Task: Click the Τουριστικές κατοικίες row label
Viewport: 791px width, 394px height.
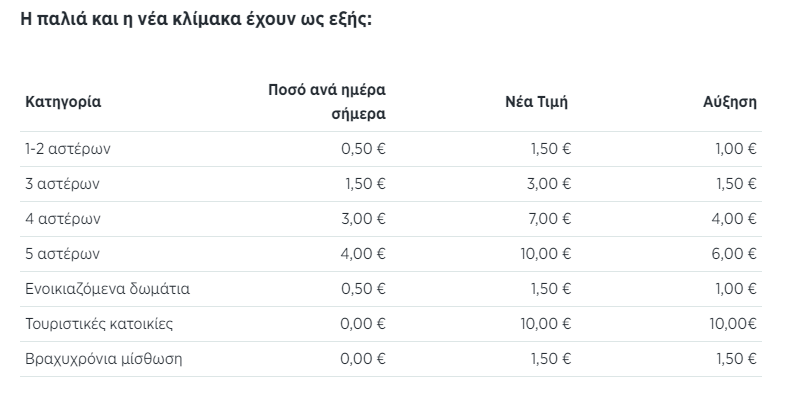Action: [x=99, y=323]
